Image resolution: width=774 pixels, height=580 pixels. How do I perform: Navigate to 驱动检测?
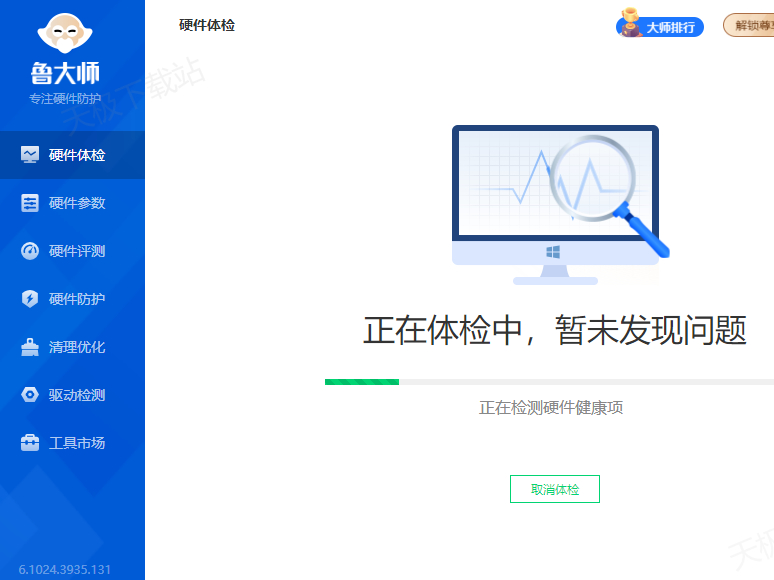click(73, 395)
